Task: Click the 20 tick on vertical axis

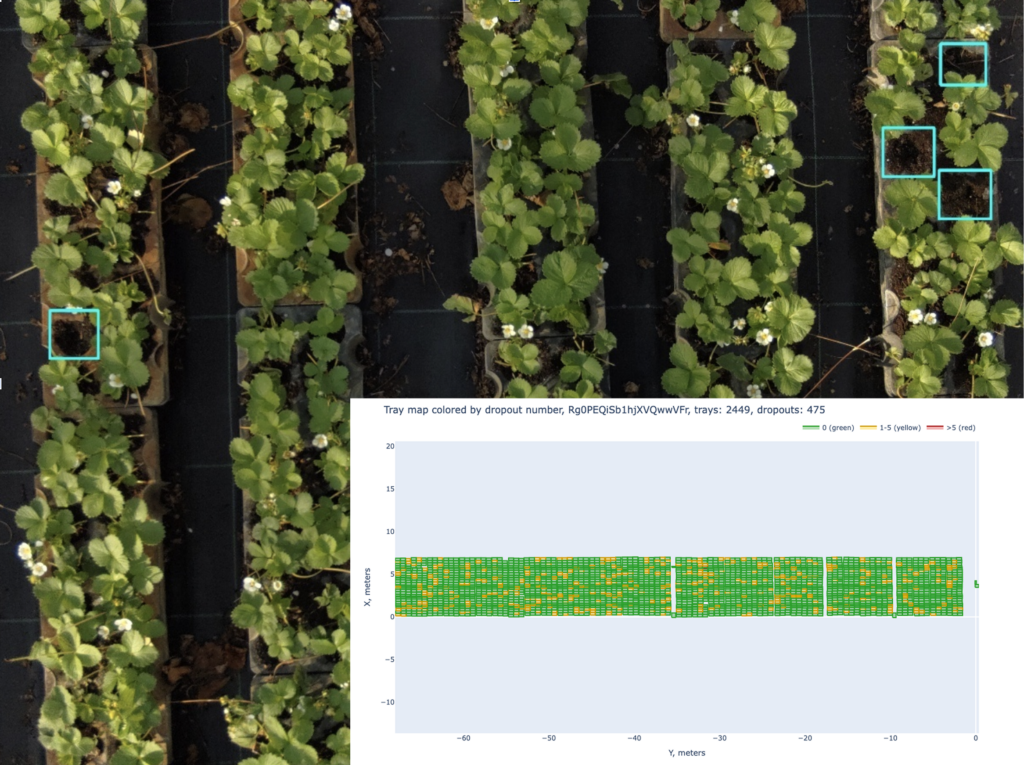Action: tap(389, 446)
